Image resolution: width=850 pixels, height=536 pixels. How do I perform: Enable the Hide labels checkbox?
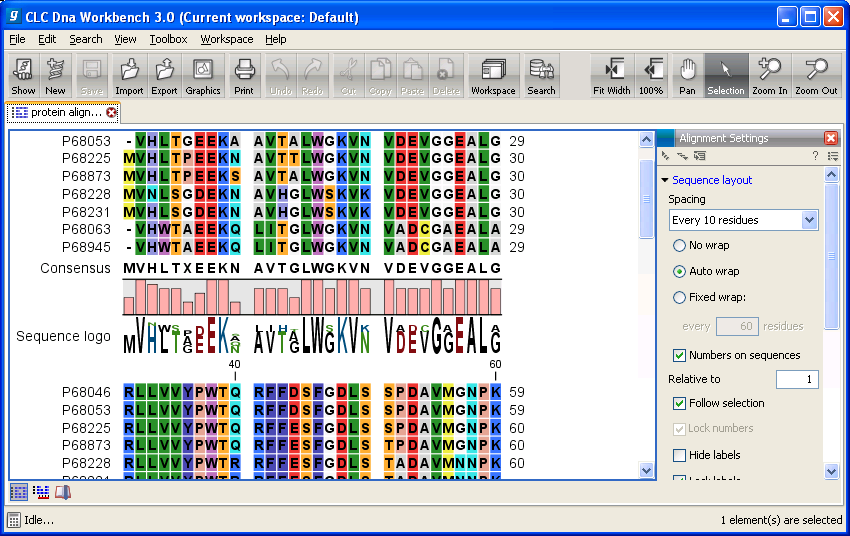(x=679, y=455)
